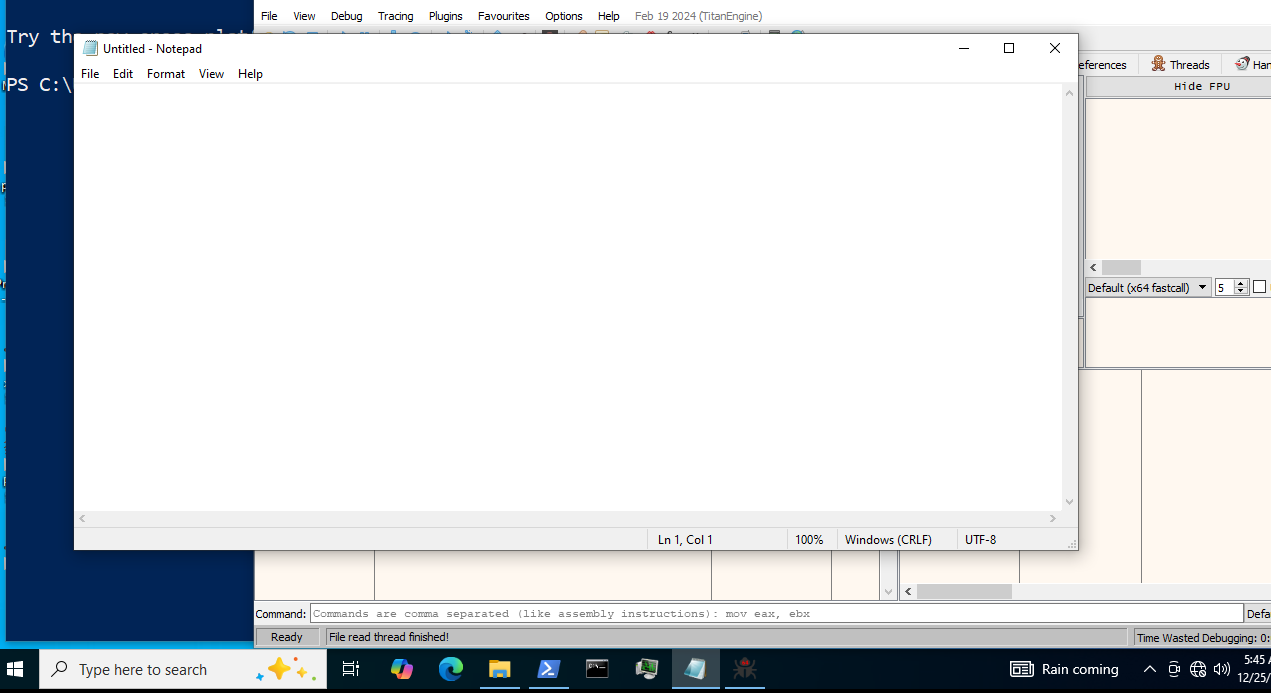
Task: Launch the Copilot icon in taskbar
Action: pyautogui.click(x=402, y=669)
